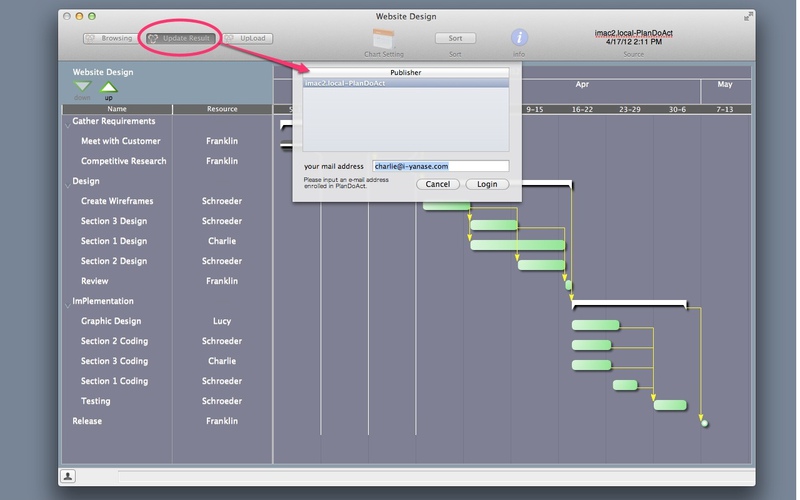Screen dimensions: 800x500
Task: Click the fullscreen arrows icon in title bar
Action: (748, 17)
